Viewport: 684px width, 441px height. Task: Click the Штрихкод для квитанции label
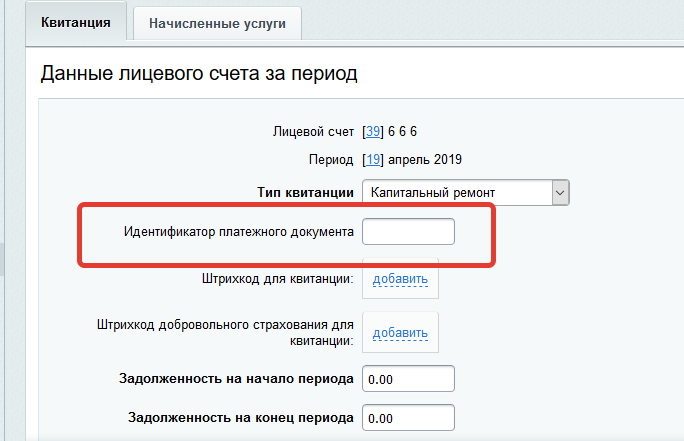[x=277, y=279]
